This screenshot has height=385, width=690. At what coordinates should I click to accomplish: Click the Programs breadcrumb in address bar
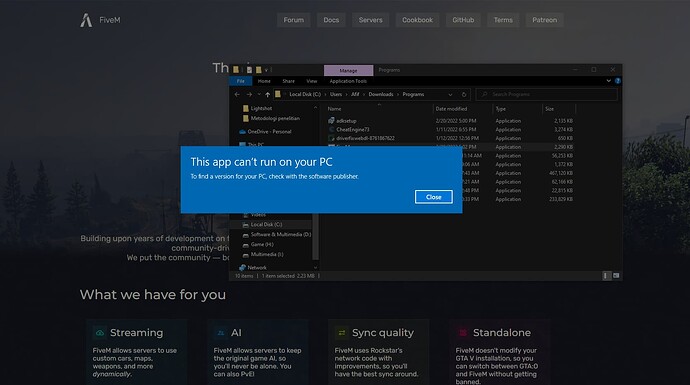point(413,94)
